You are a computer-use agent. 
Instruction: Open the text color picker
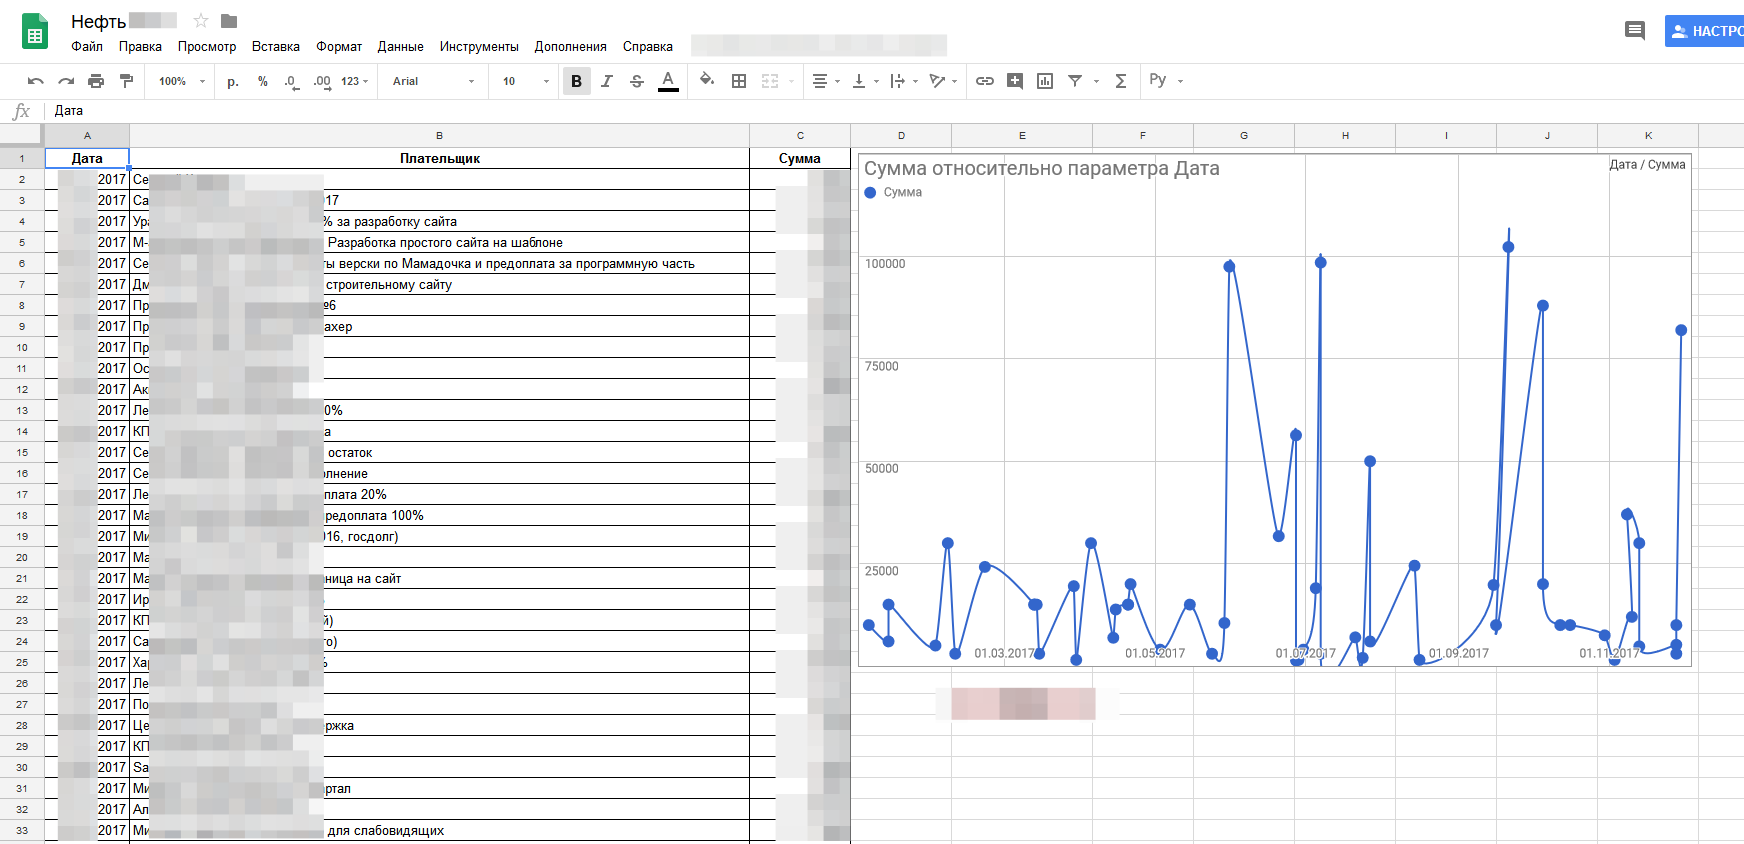(668, 81)
